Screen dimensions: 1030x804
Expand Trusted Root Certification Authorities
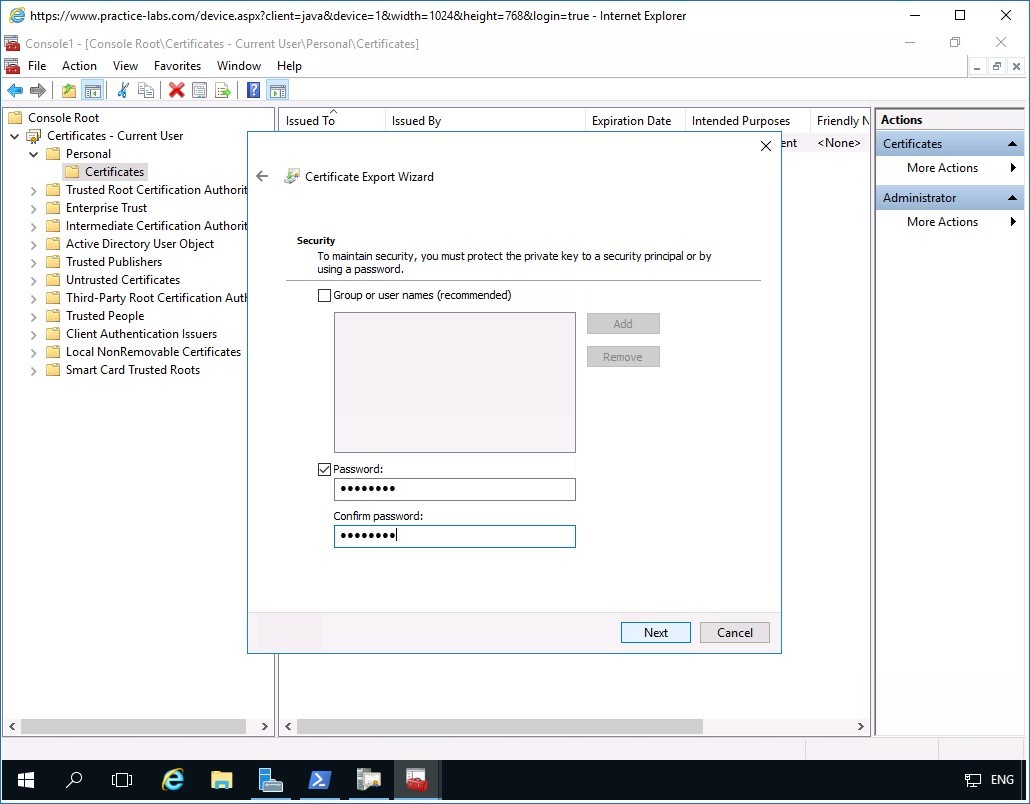click(34, 190)
